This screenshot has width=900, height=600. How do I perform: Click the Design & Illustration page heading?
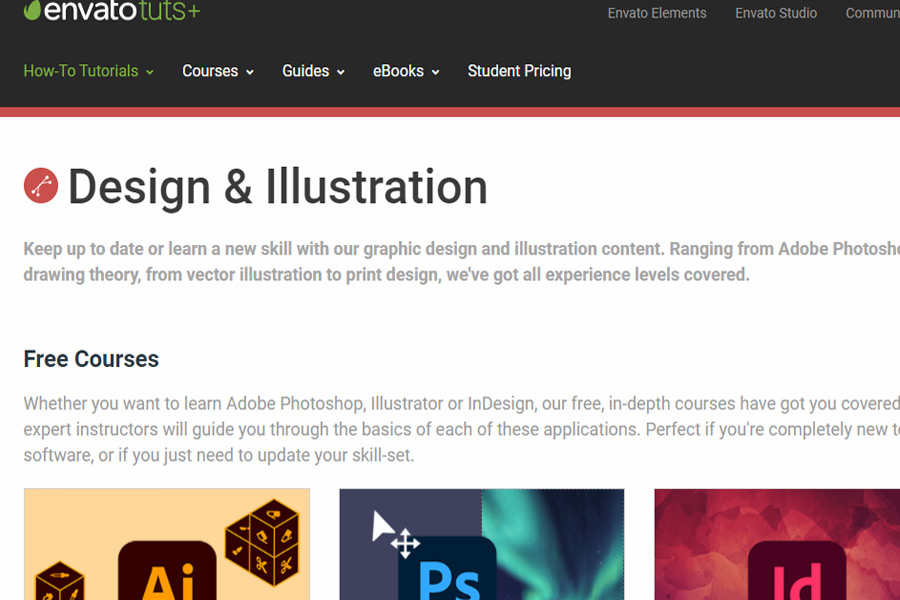click(x=278, y=187)
